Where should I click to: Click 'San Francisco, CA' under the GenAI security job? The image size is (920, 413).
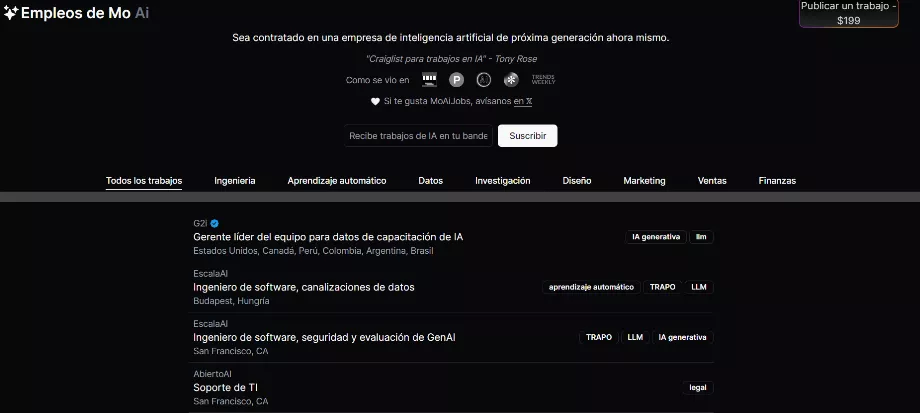(231, 351)
